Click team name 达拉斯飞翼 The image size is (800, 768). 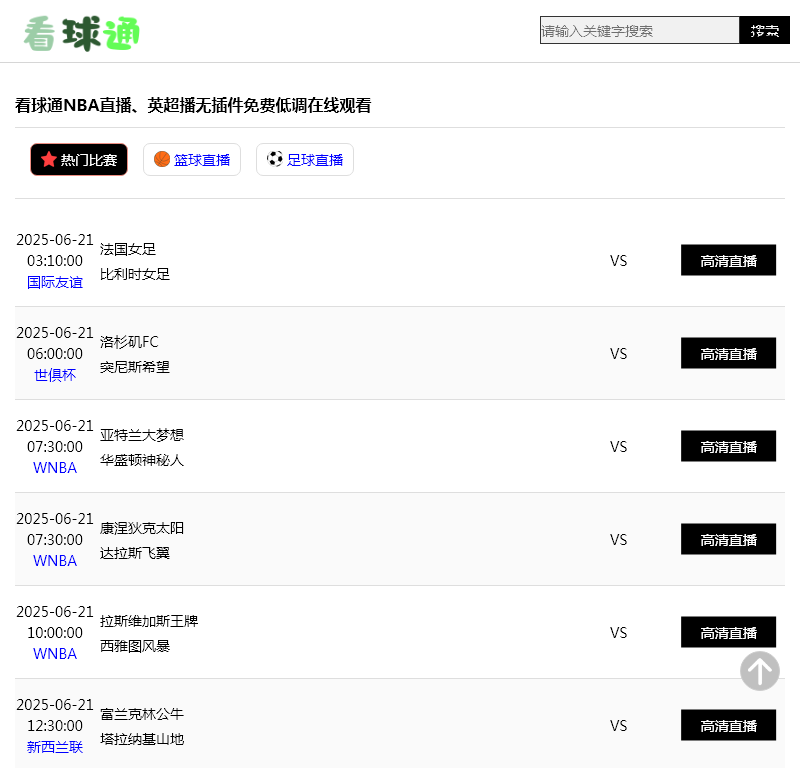pyautogui.click(x=135, y=553)
